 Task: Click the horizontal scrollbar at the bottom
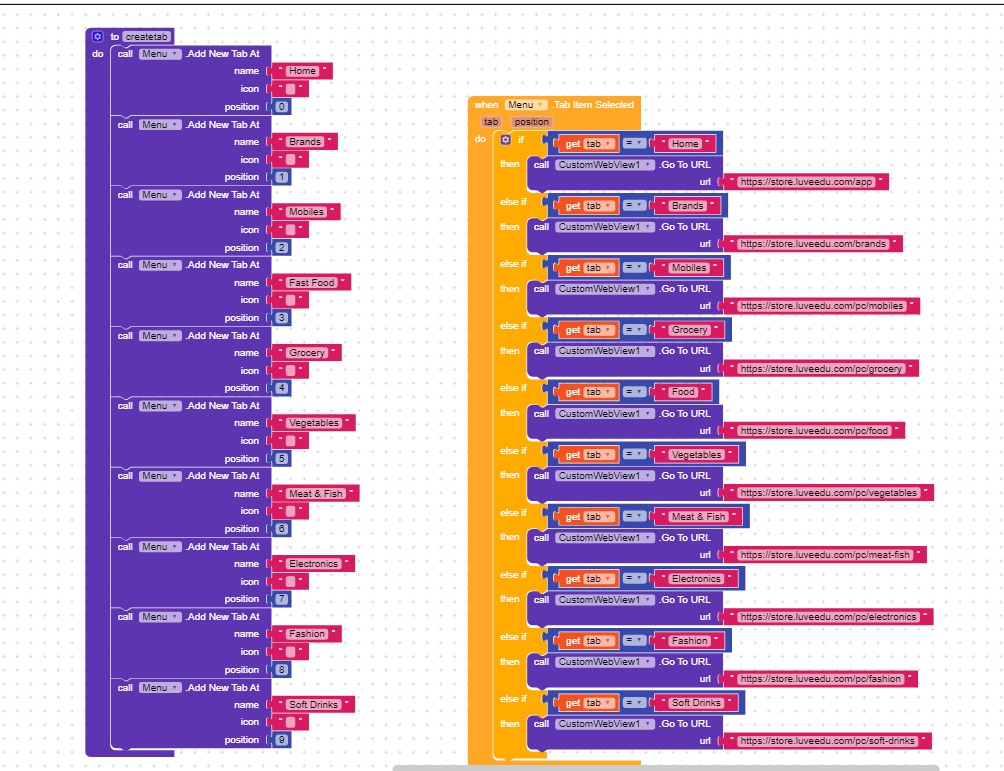(665, 767)
